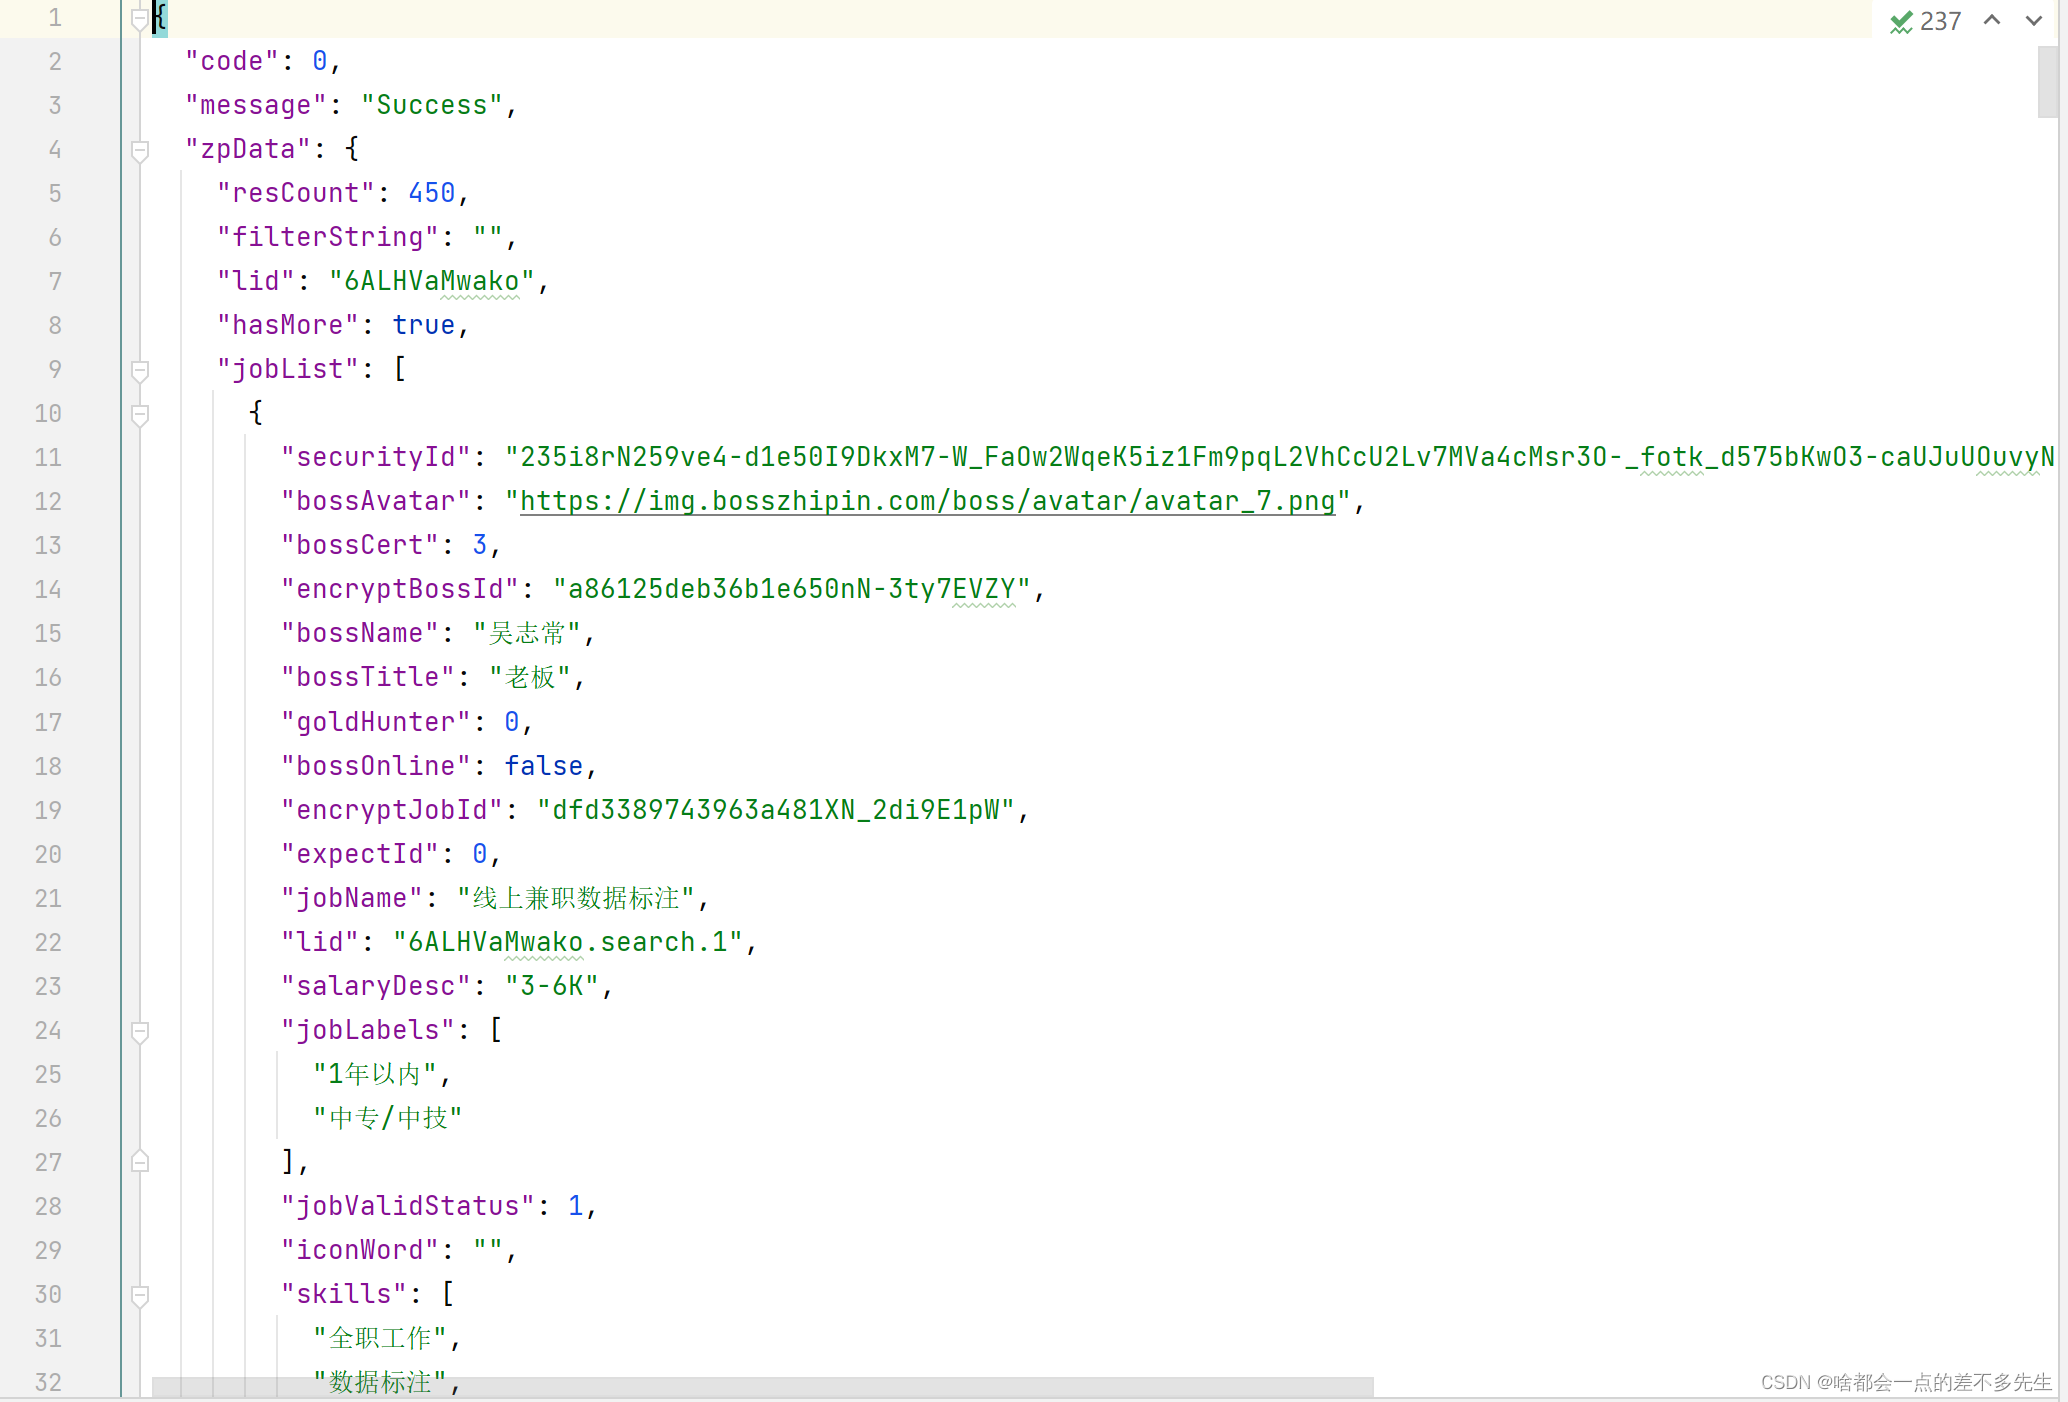The height and width of the screenshot is (1402, 2068).
Task: Select the jobName value field
Action: tap(580, 898)
